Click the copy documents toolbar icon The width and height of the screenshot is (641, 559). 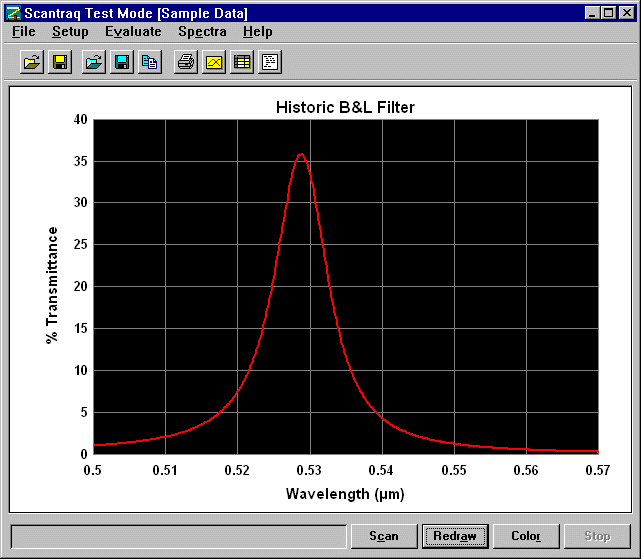150,62
